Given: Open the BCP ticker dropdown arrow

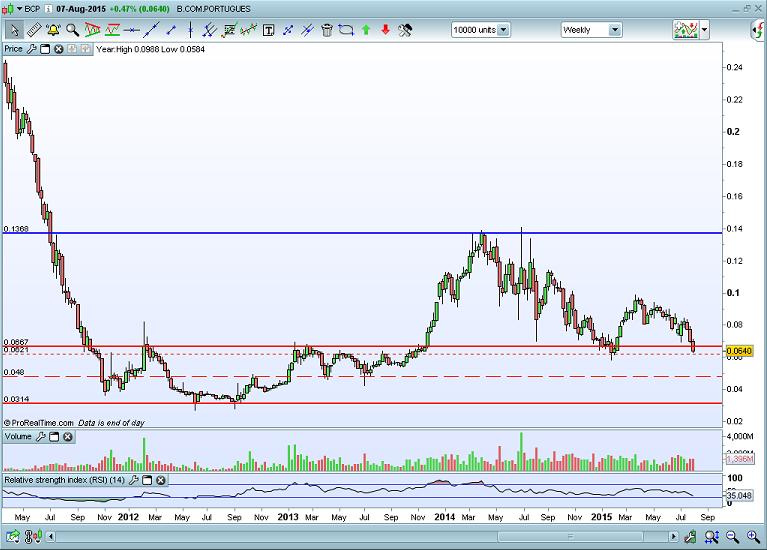Looking at the screenshot, I should 20,9.
